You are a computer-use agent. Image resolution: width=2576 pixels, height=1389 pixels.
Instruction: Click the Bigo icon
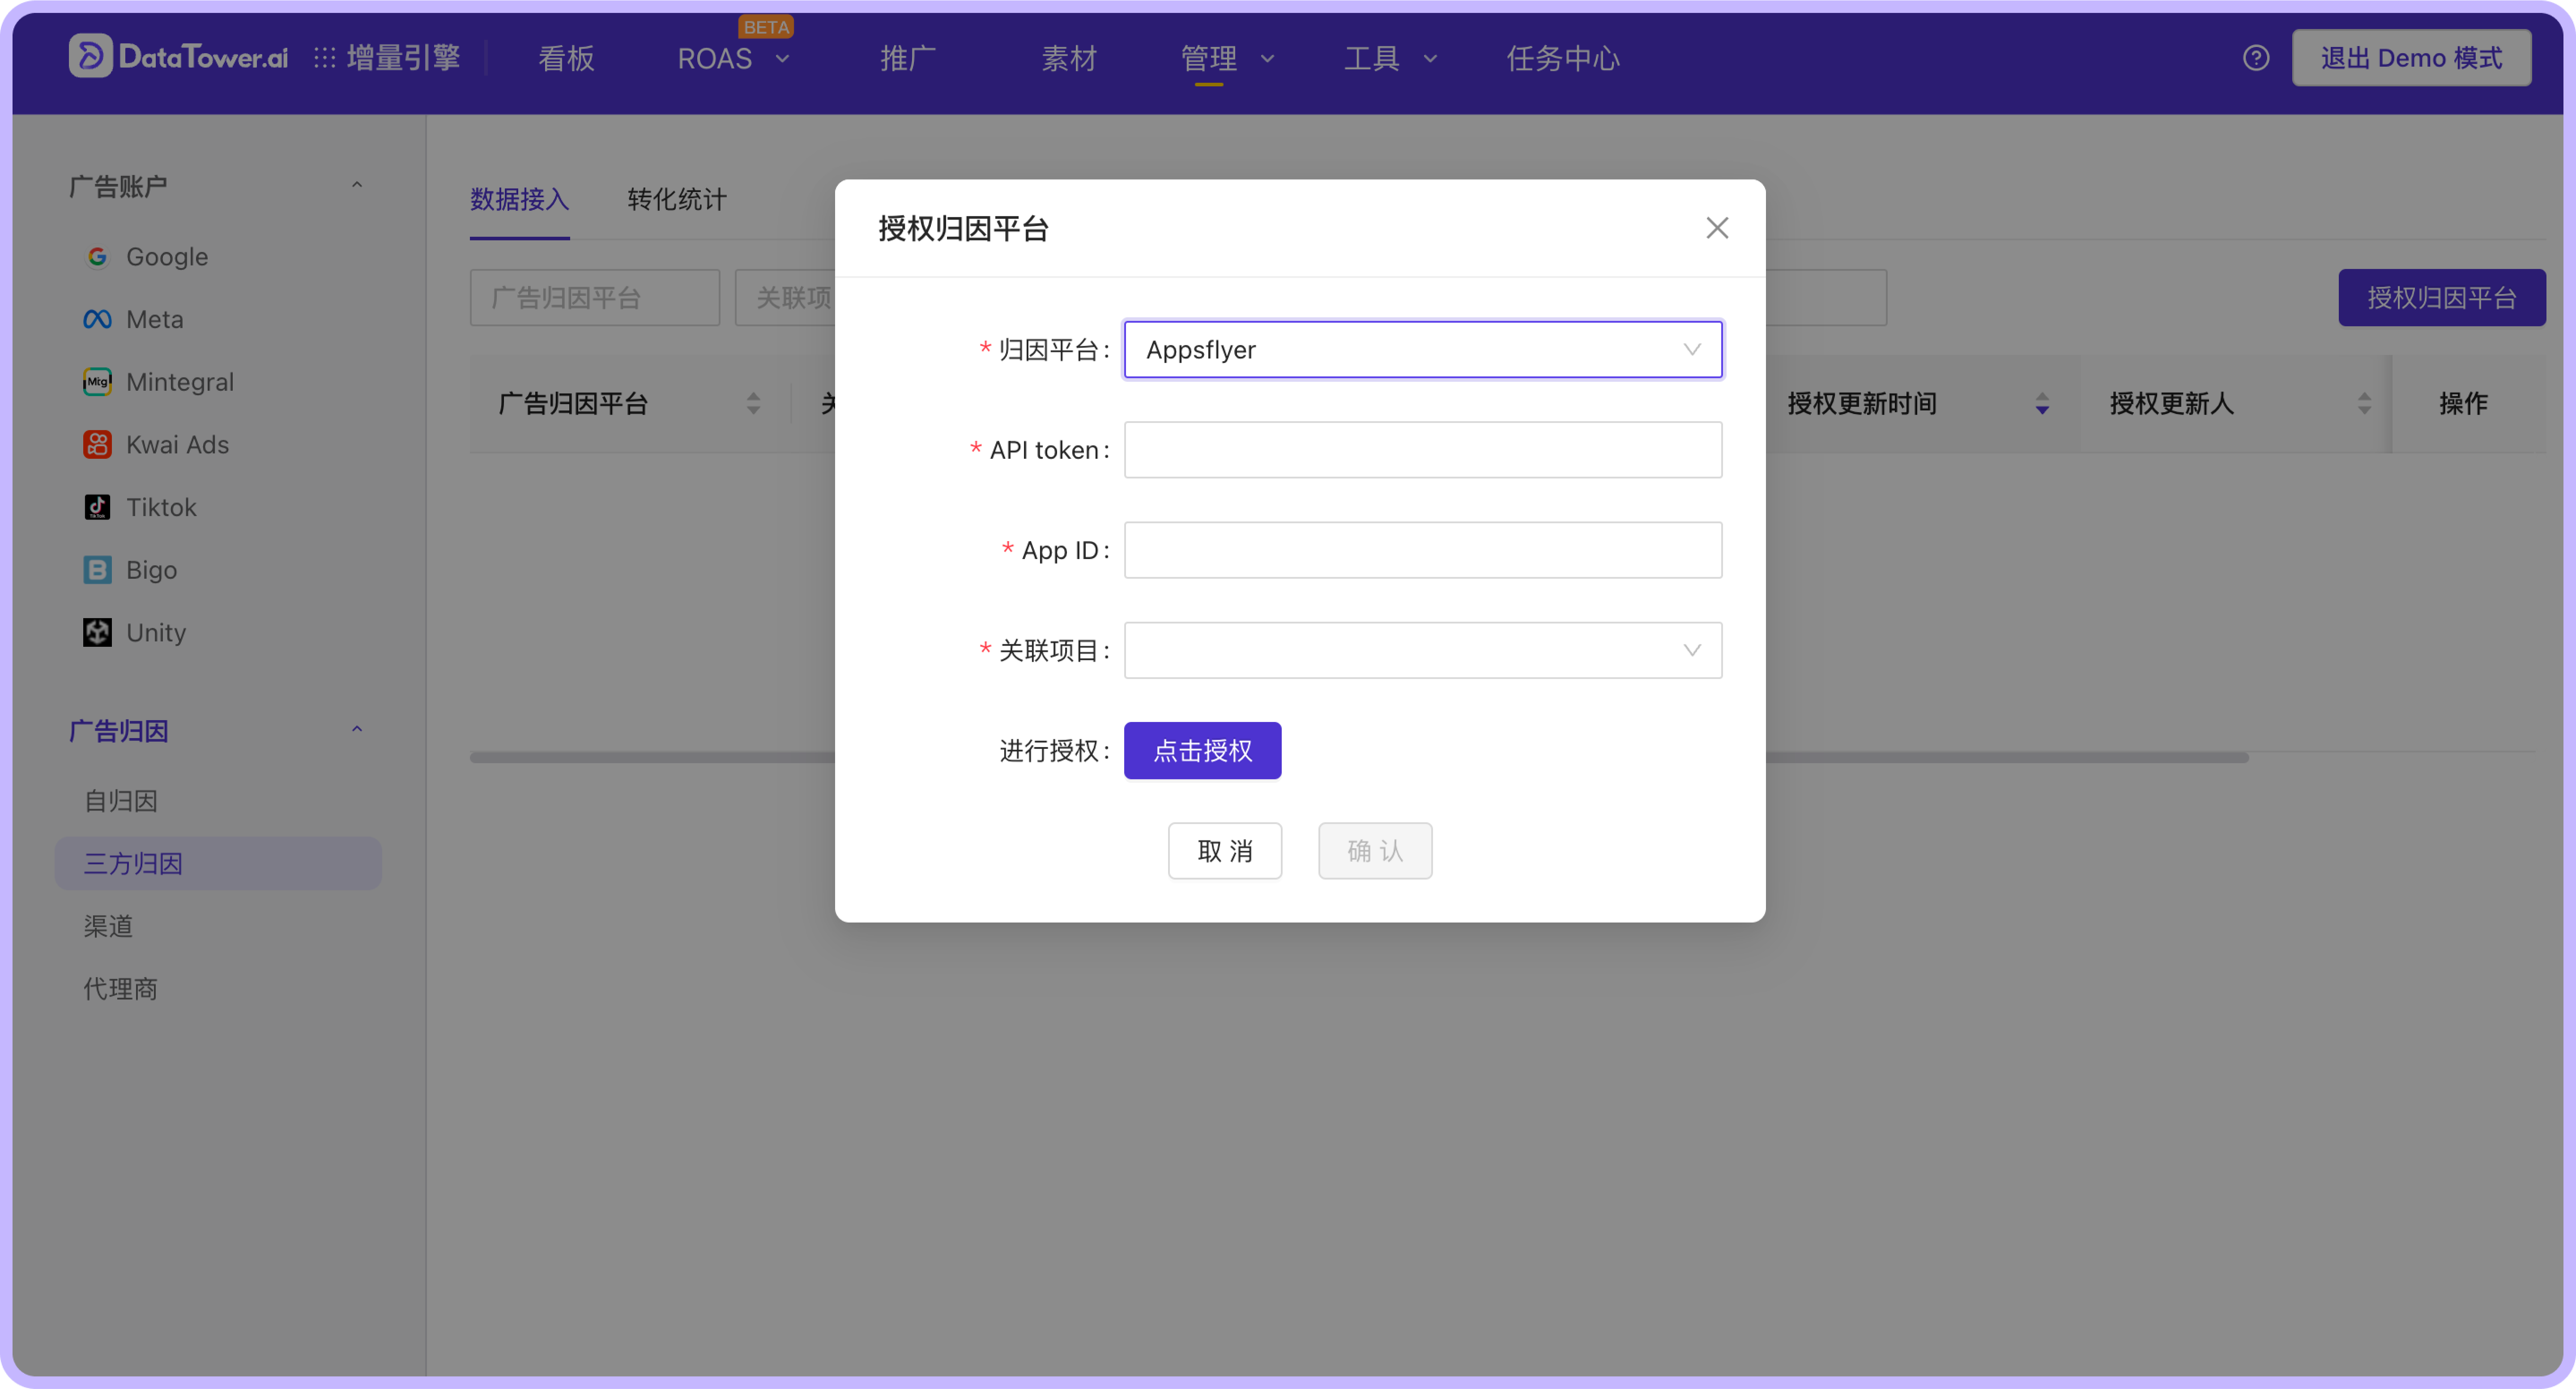tap(97, 570)
